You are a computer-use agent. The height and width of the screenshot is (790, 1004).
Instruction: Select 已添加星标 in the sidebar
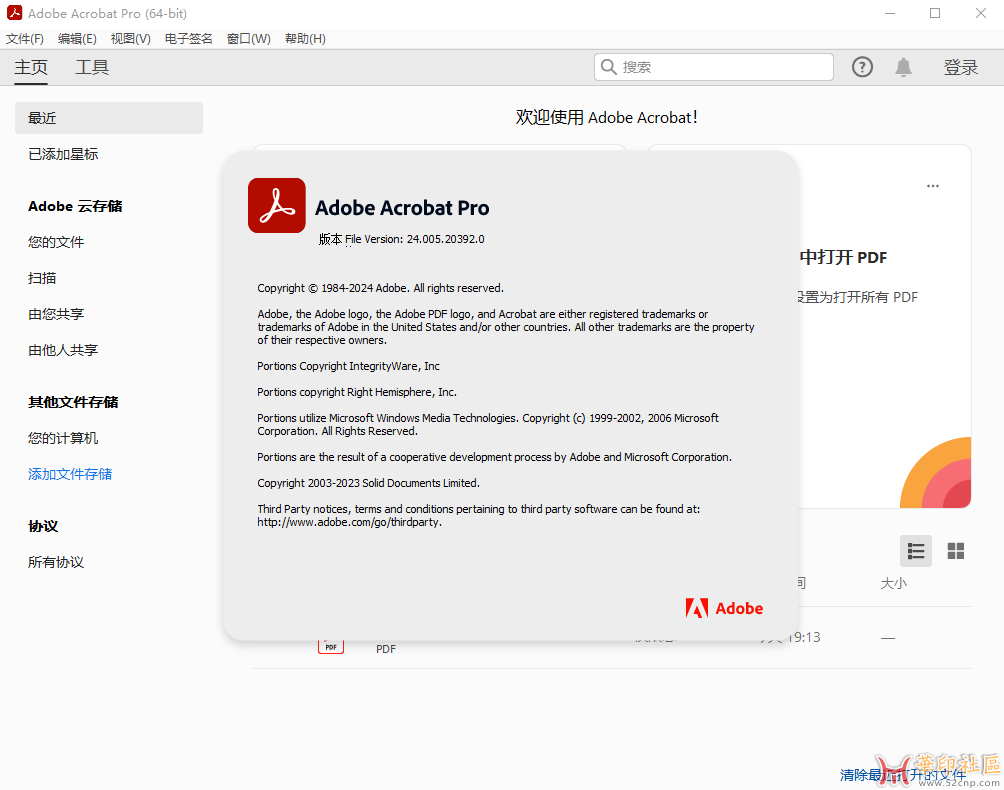(x=63, y=154)
